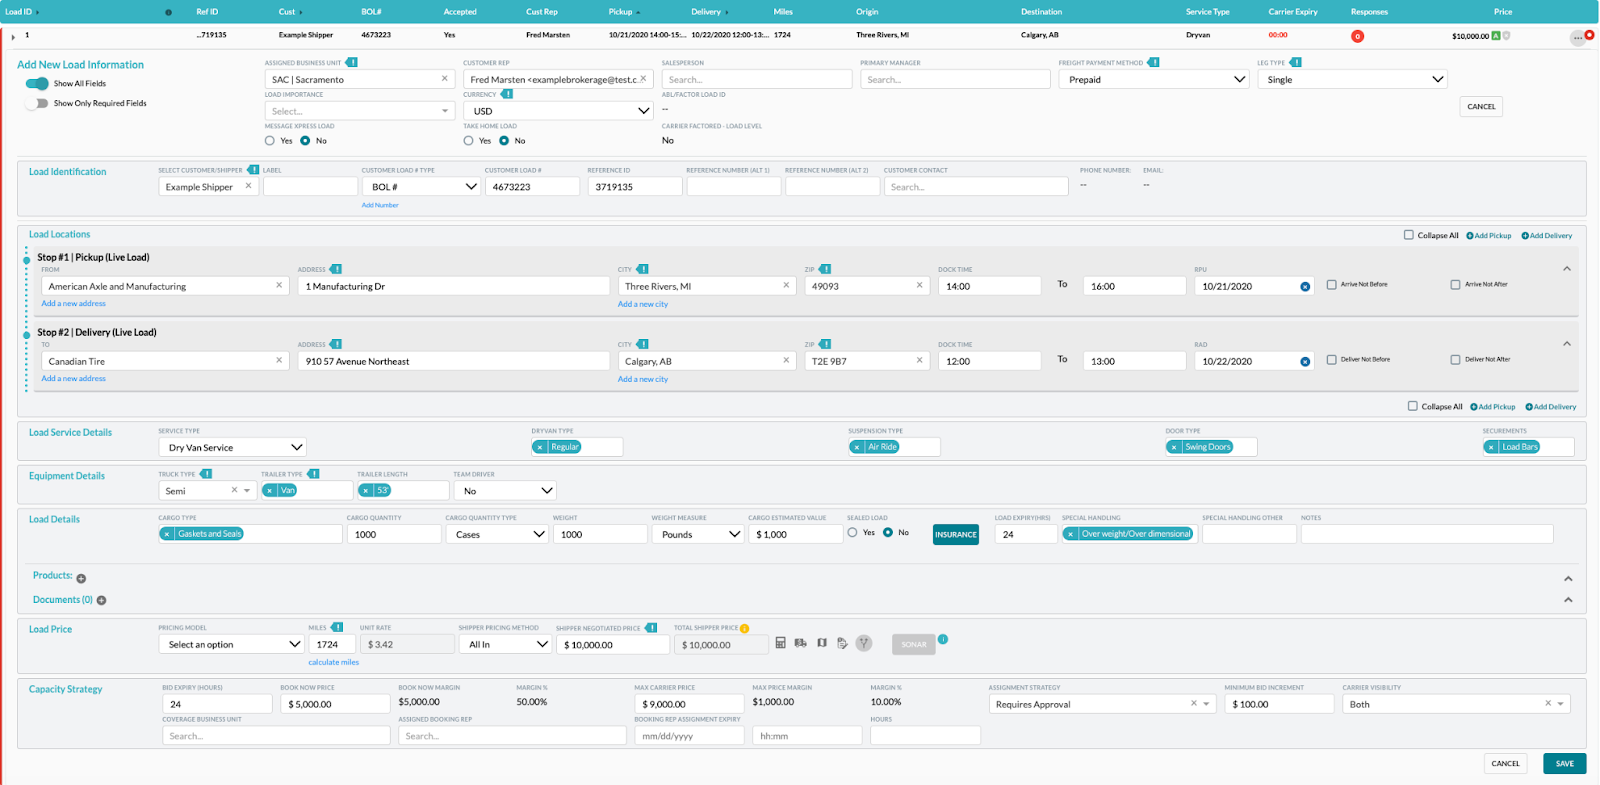Open the Pricing Model dropdown
This screenshot has height=785, width=1600.
(x=231, y=644)
